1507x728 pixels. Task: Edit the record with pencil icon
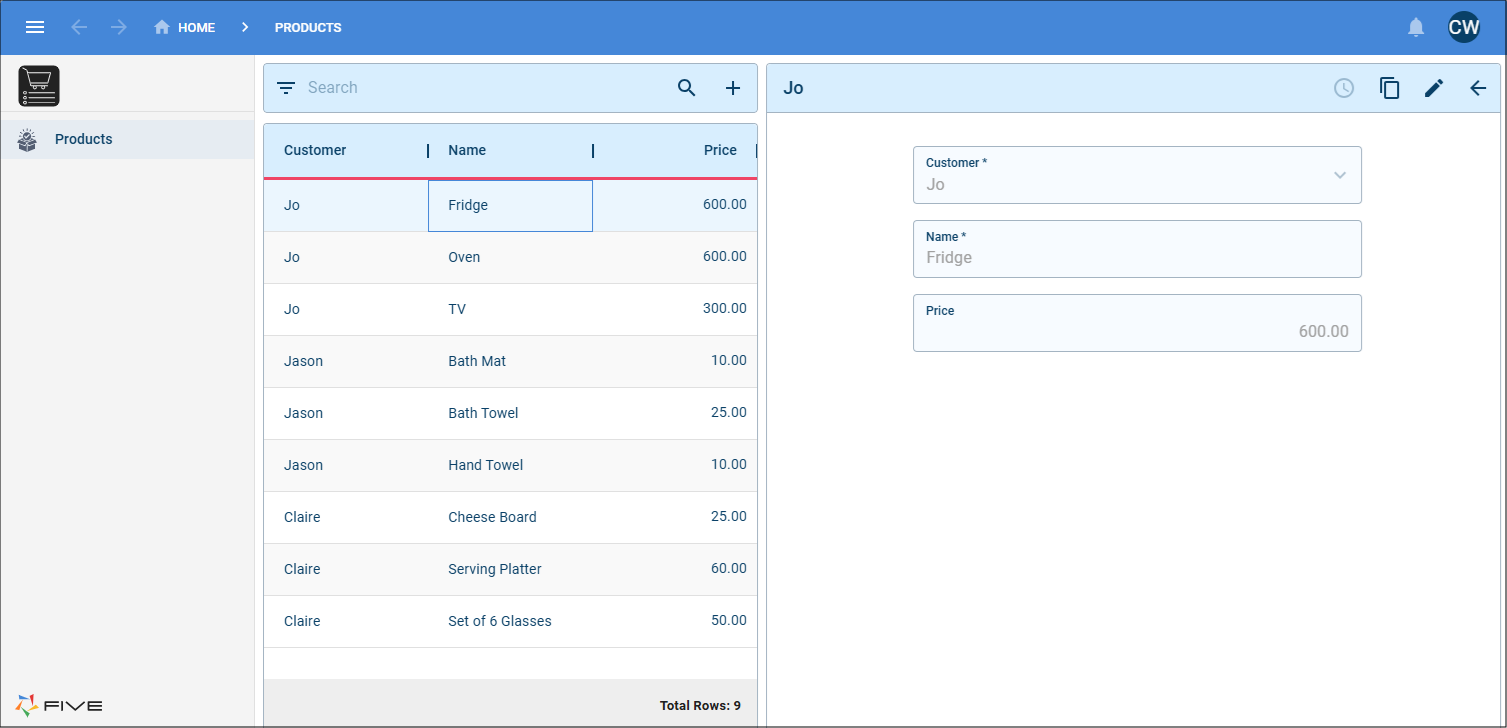1434,88
